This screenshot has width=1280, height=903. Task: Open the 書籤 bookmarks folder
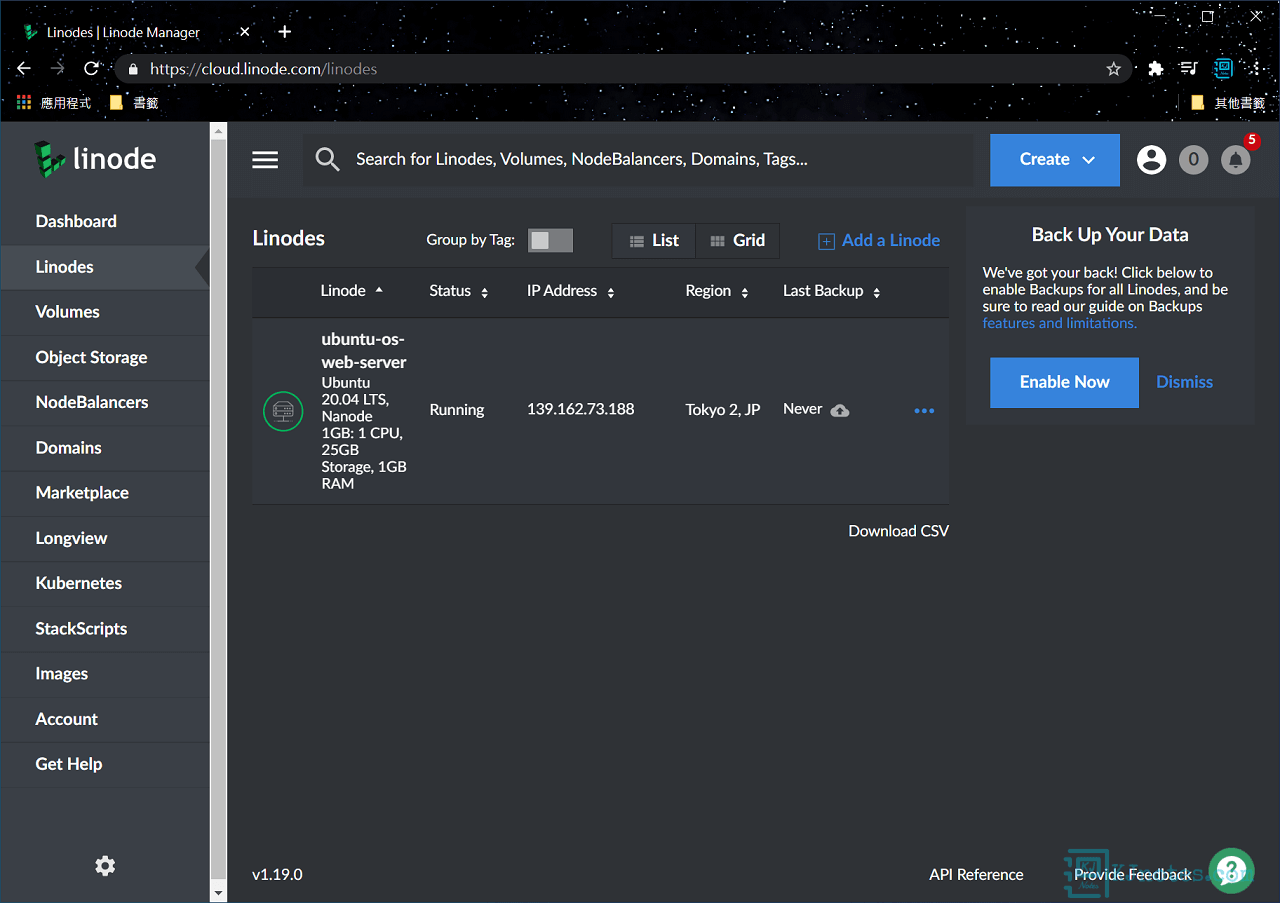click(x=134, y=102)
